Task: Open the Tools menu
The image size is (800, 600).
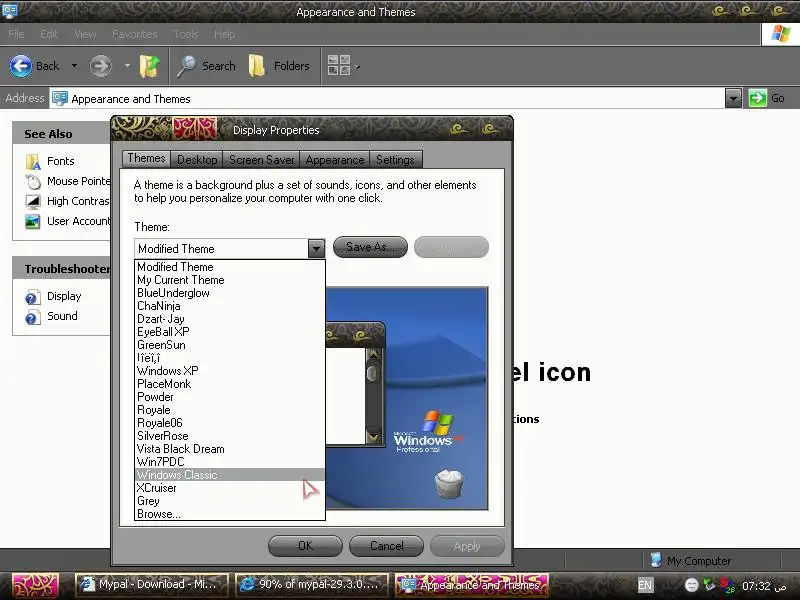Action: (186, 34)
